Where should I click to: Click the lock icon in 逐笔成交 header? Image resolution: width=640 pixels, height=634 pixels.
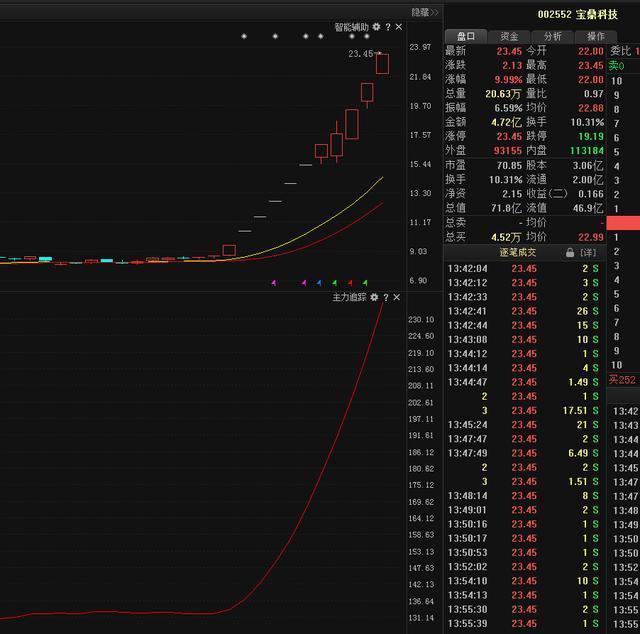pyautogui.click(x=570, y=253)
